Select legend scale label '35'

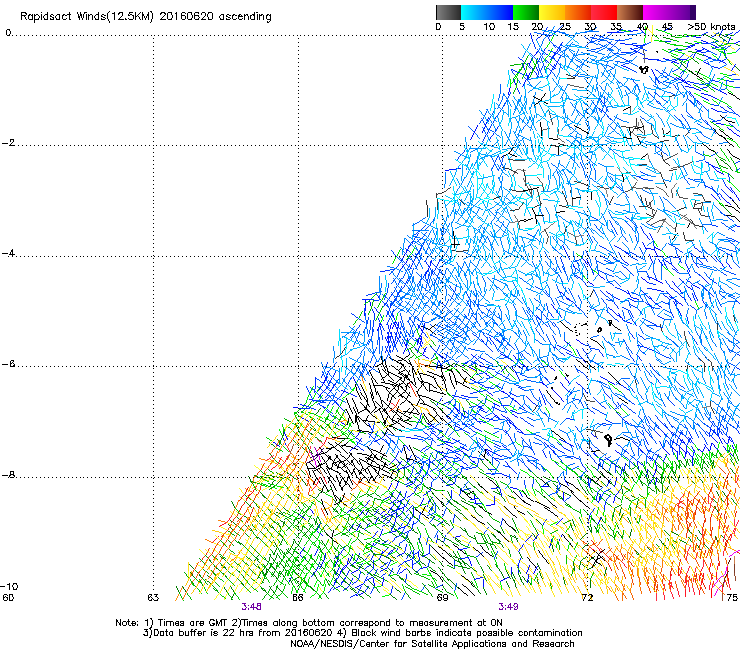(616, 27)
